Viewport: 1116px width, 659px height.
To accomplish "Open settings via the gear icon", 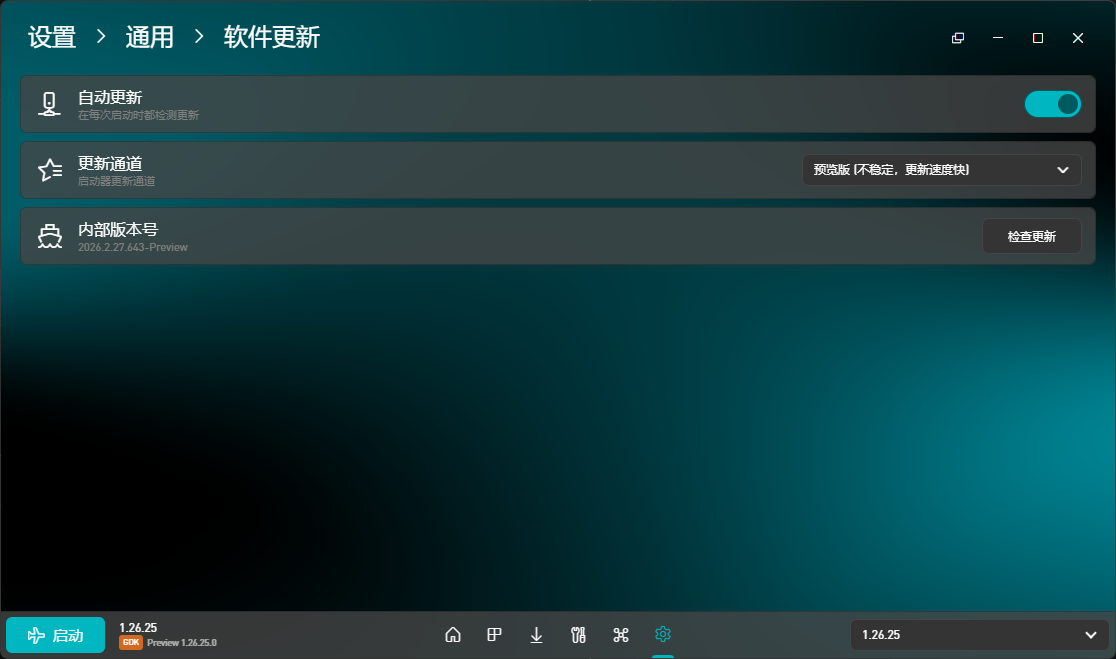I will pyautogui.click(x=662, y=635).
